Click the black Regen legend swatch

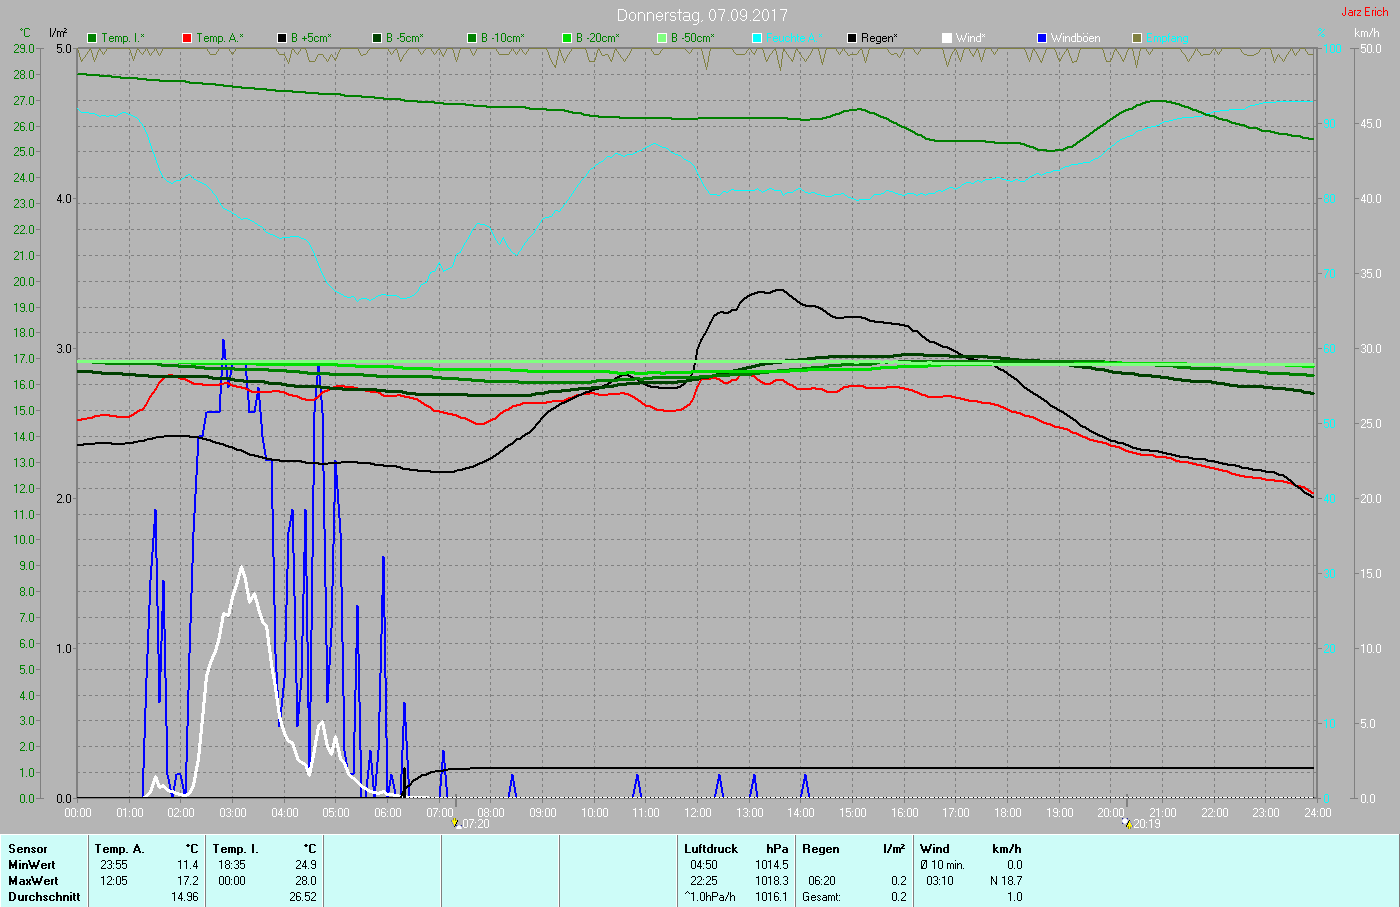[852, 38]
